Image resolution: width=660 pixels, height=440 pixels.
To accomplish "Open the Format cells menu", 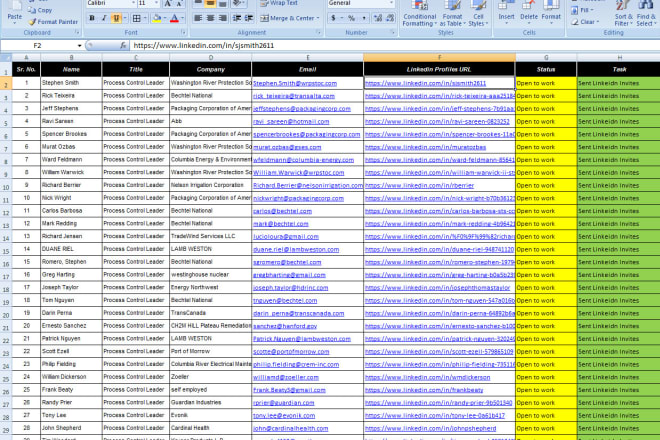I will (551, 13).
